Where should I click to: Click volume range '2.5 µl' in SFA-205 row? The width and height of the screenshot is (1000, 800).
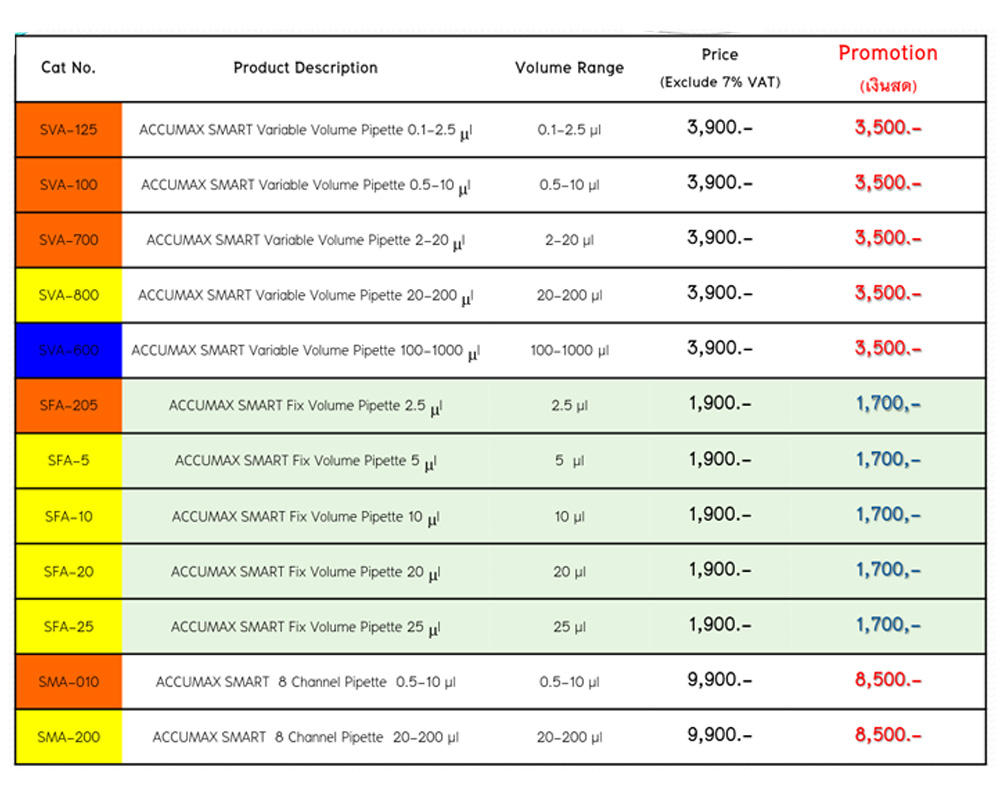(570, 406)
